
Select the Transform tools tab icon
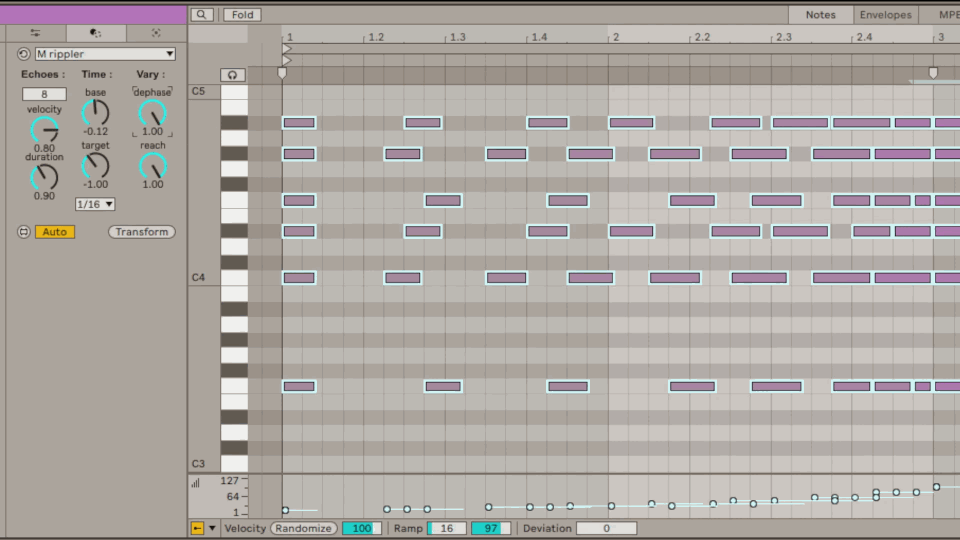[95, 33]
